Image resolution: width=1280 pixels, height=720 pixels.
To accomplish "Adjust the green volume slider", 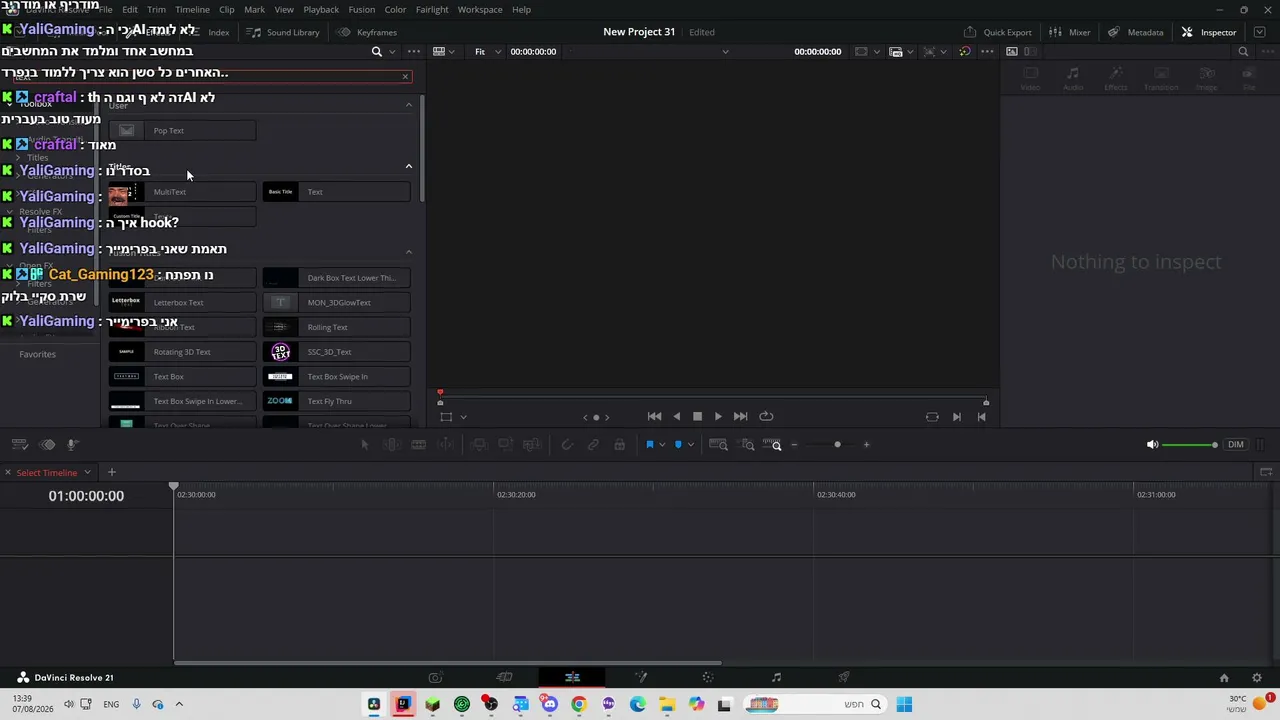I will (1190, 445).
